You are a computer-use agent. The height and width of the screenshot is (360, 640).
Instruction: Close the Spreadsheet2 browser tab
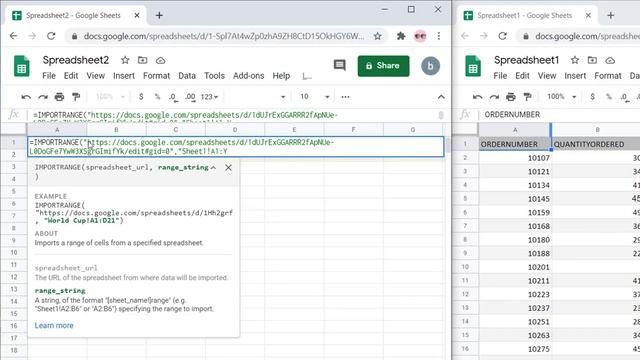pos(137,16)
